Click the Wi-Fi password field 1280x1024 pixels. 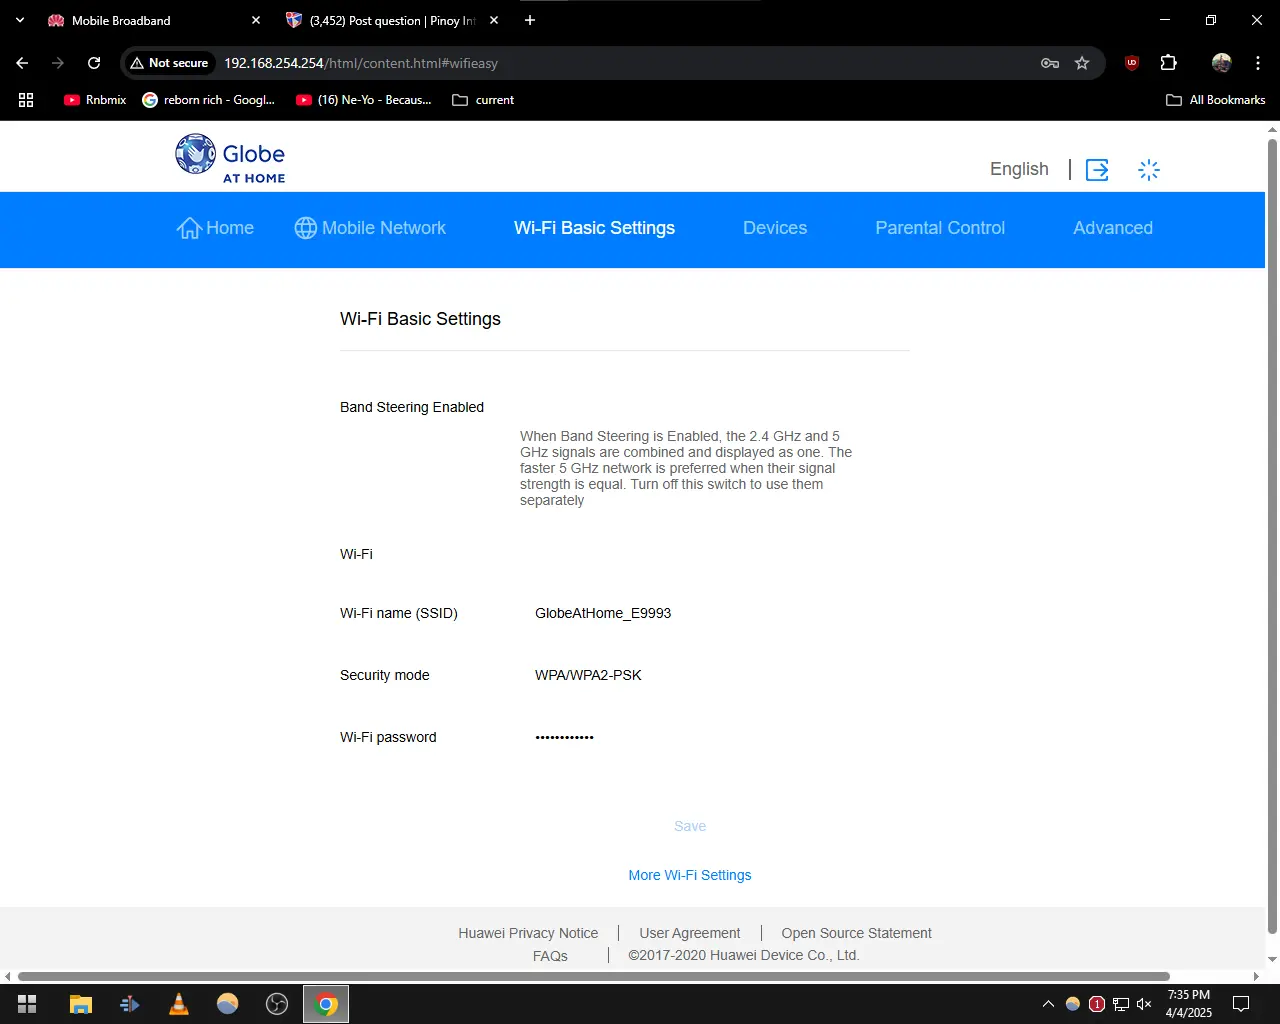[564, 737]
